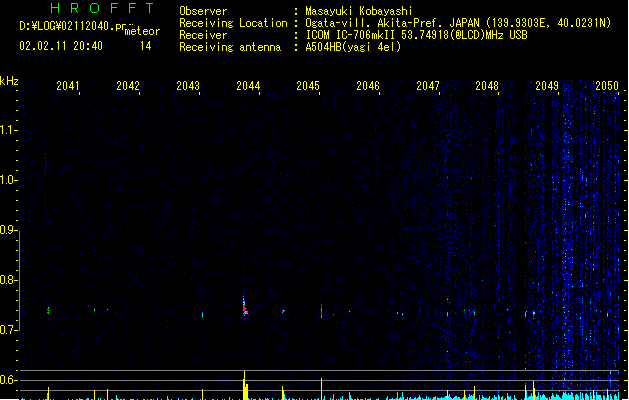This screenshot has height=400, width=629.
Task: Click the date stamp 02.02.11 20:40
Action: point(61,46)
